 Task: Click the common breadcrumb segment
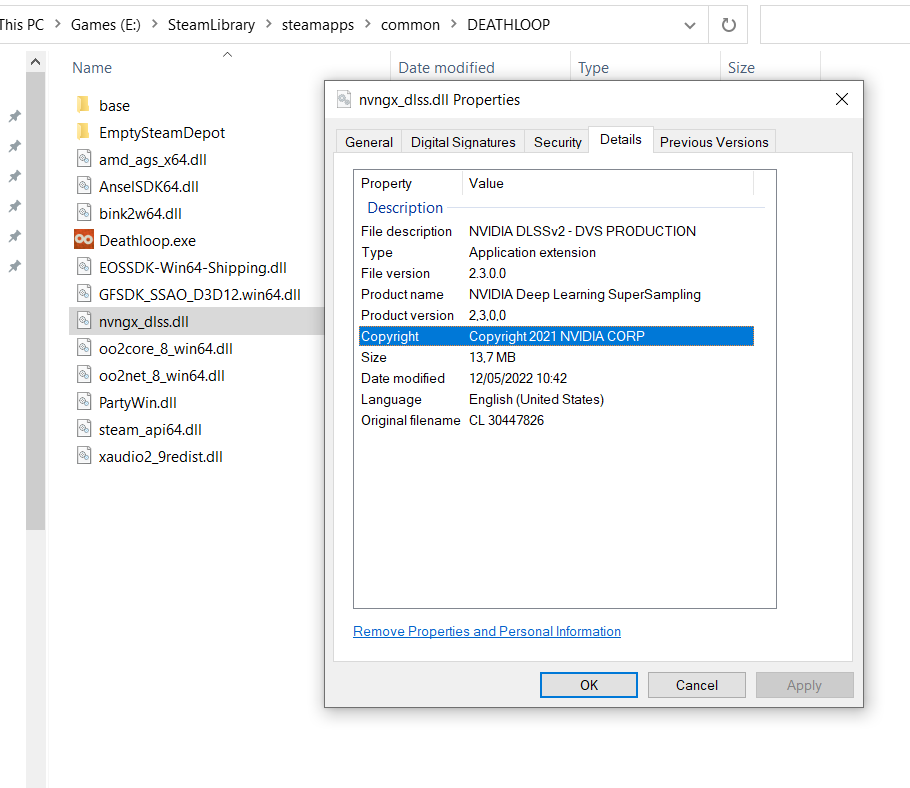410,25
